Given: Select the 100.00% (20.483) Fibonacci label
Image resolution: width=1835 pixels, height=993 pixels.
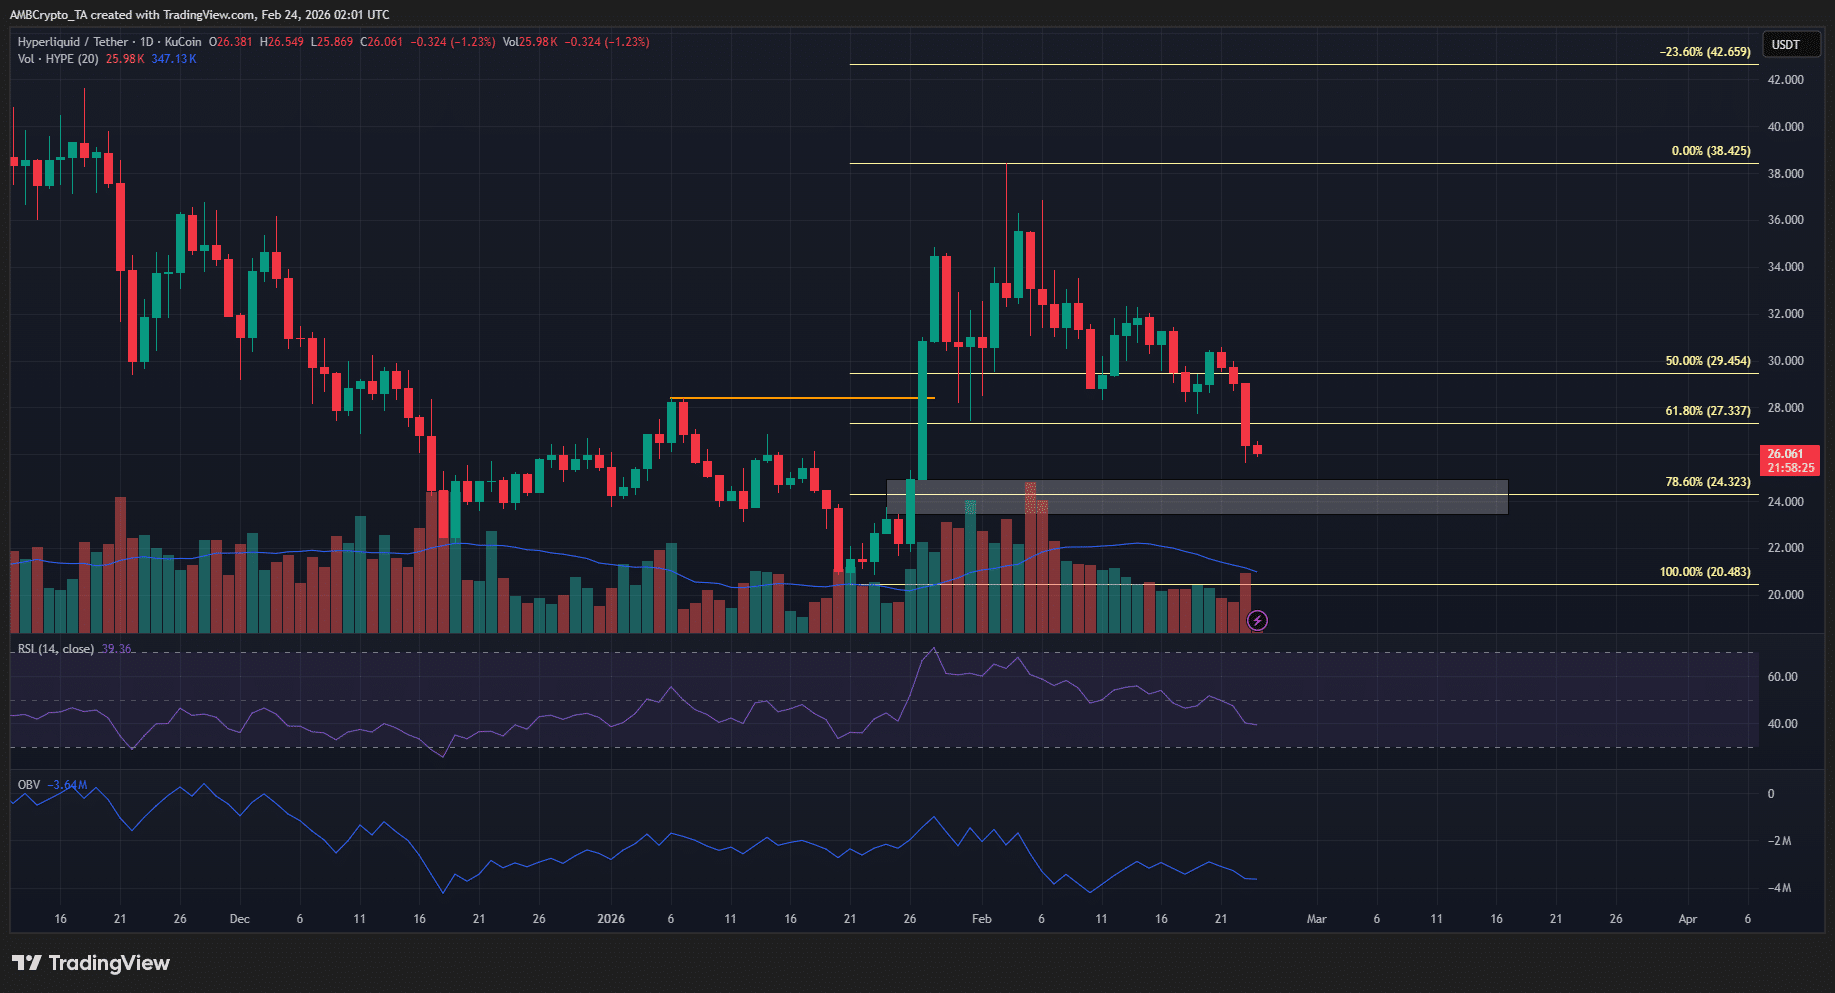Looking at the screenshot, I should click(1704, 572).
